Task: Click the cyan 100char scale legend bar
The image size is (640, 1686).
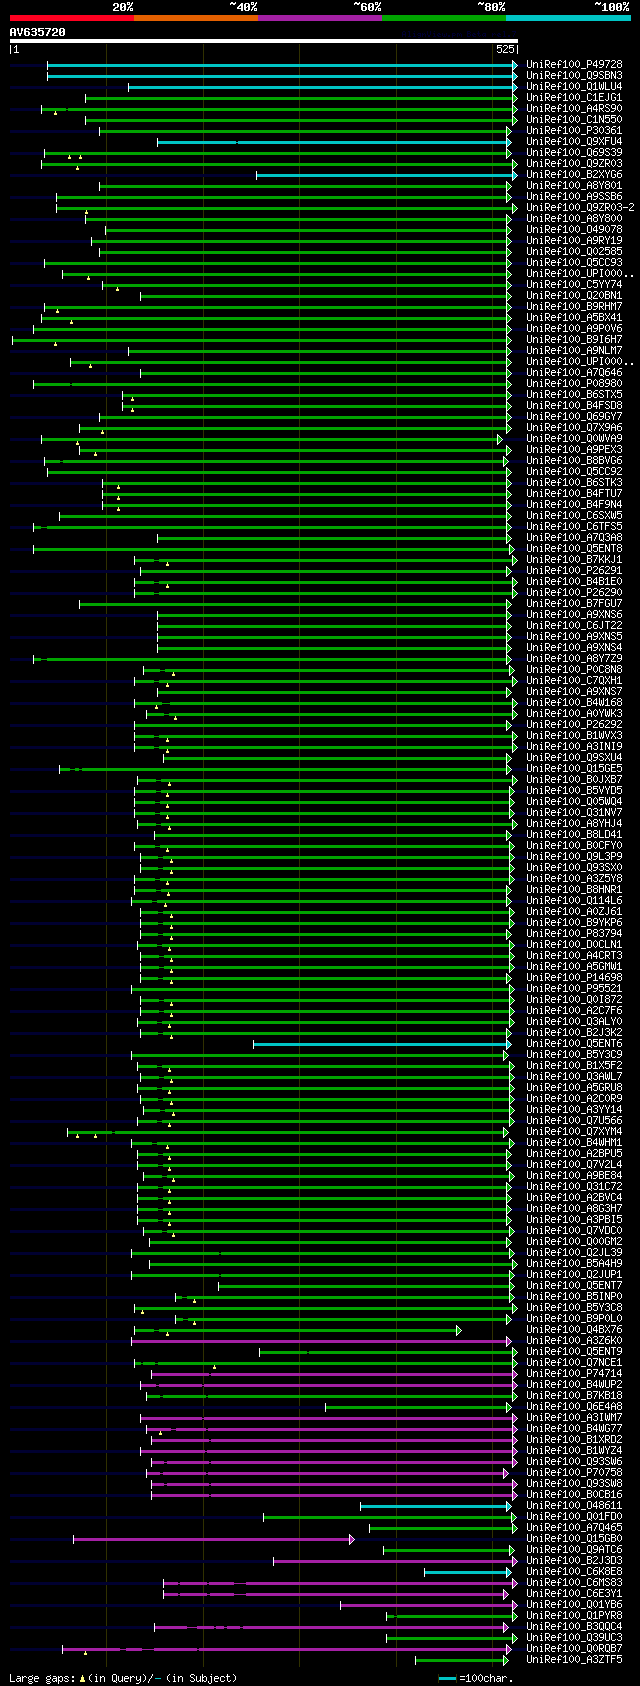Action: click(x=447, y=1678)
